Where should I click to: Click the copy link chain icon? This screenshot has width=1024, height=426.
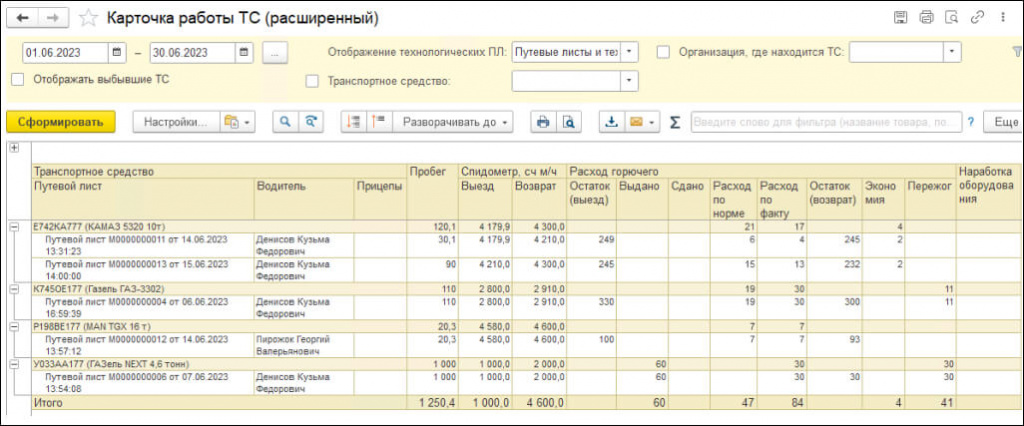[x=978, y=18]
